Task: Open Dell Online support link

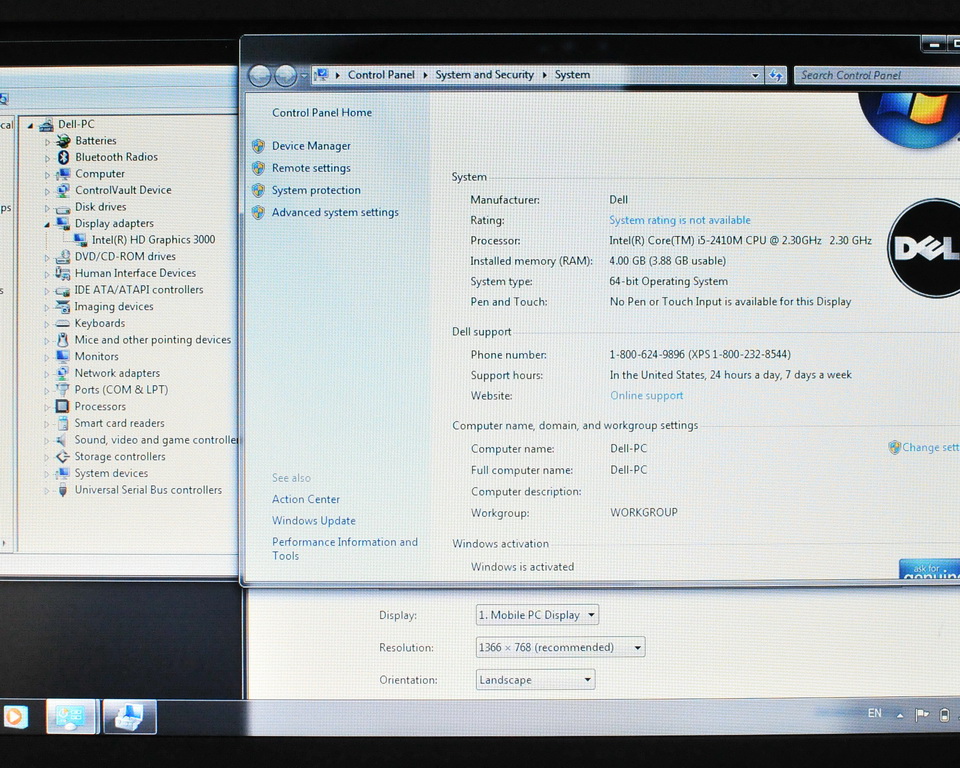Action: pos(647,396)
